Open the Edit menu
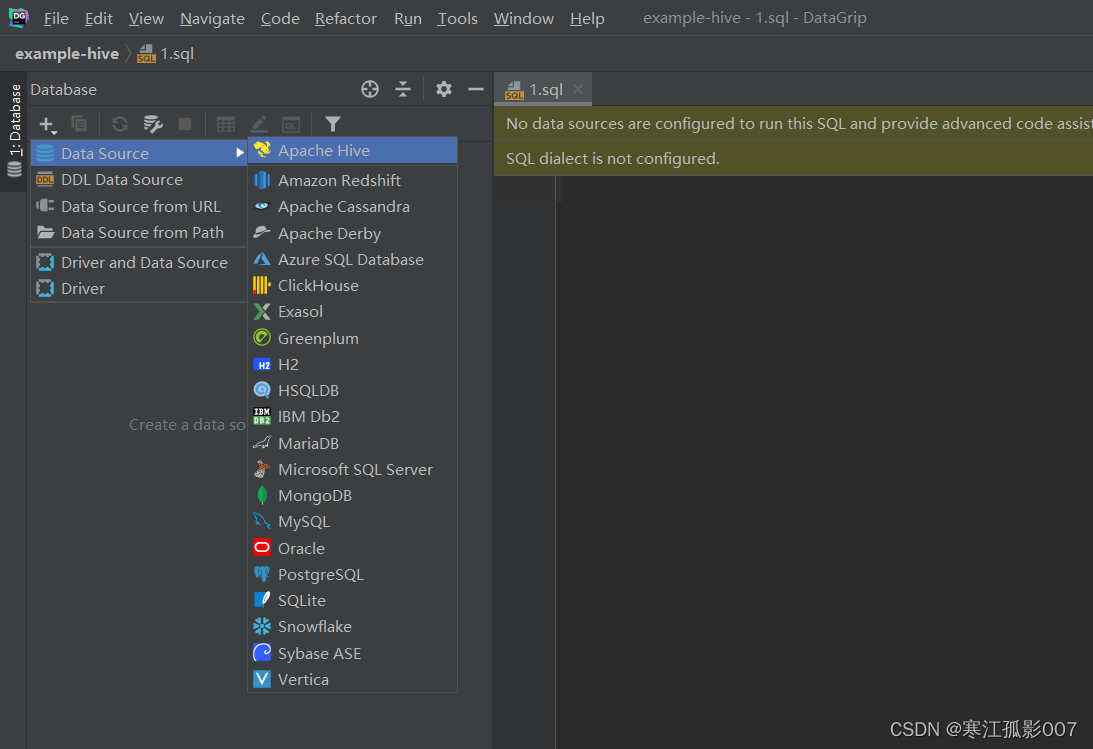The image size is (1093, 749). (98, 19)
